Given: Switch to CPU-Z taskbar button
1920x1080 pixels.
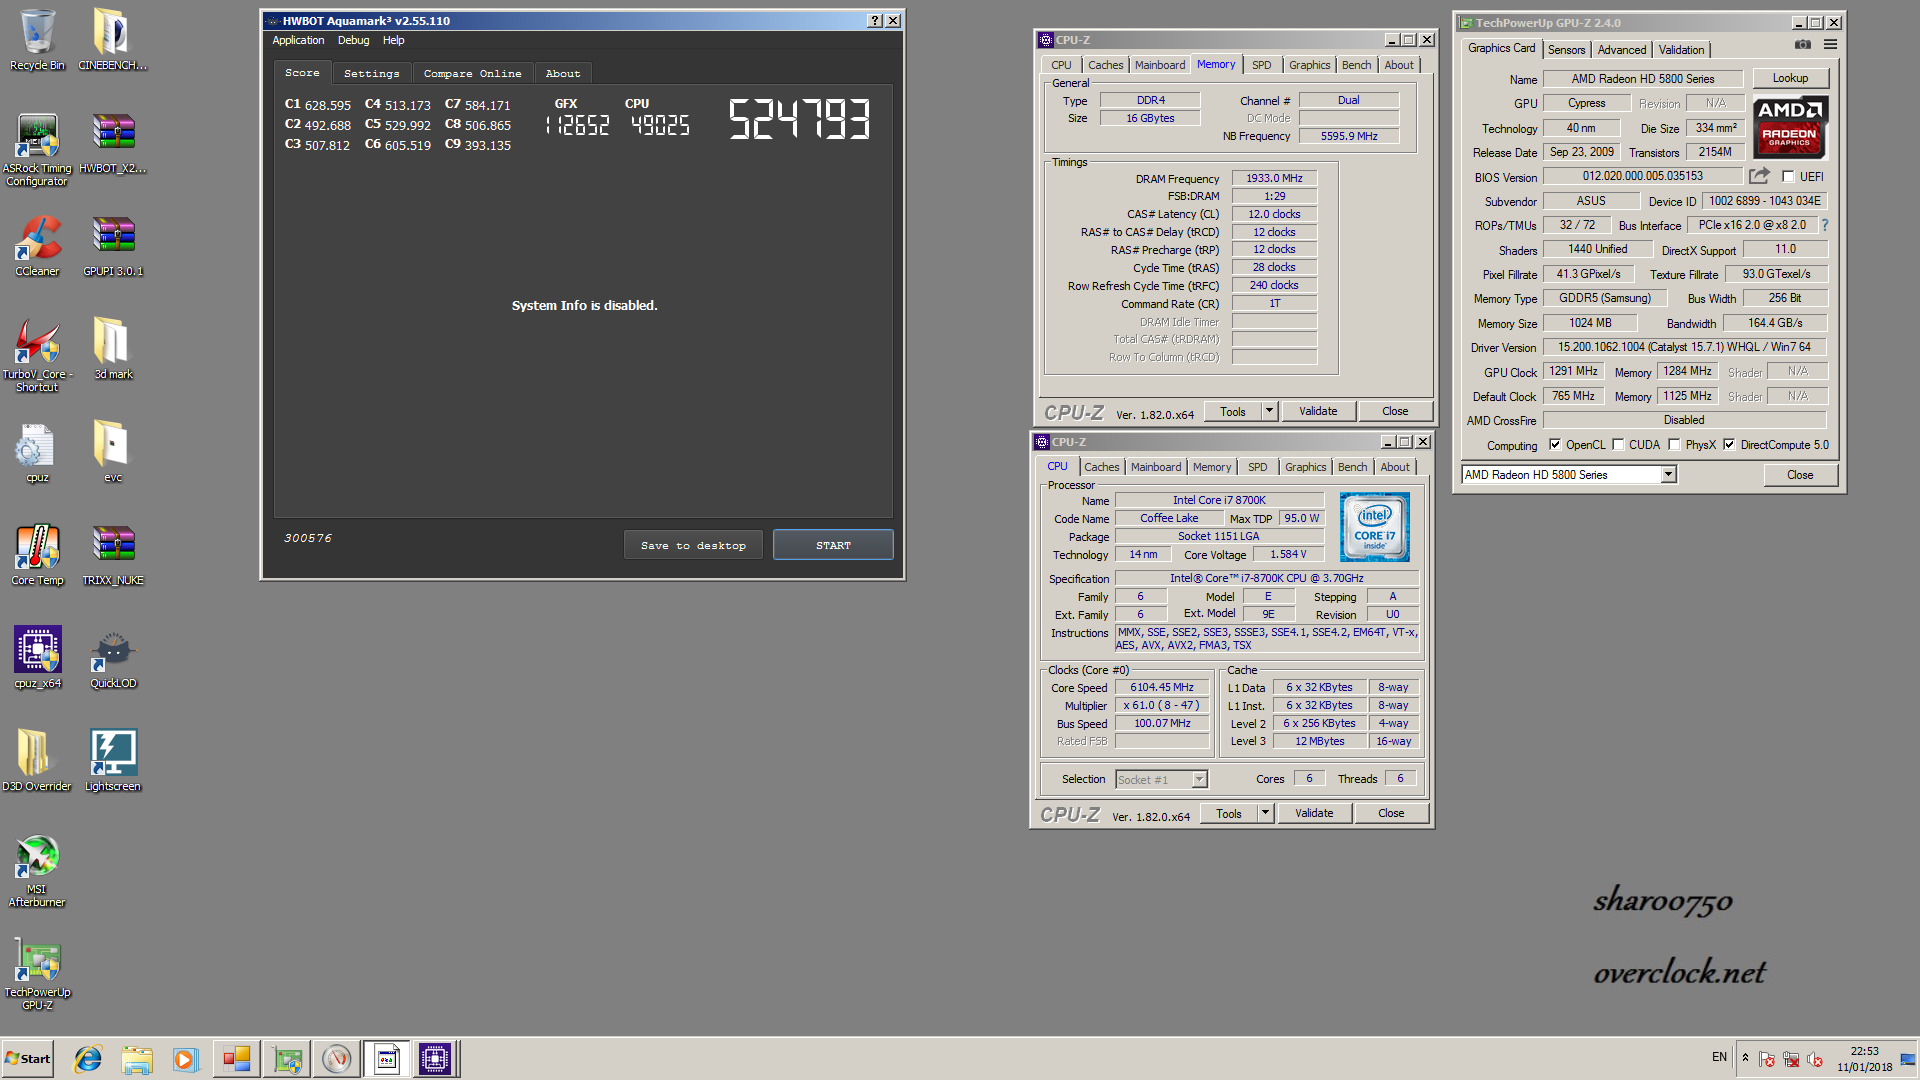Looking at the screenshot, I should click(x=435, y=1059).
